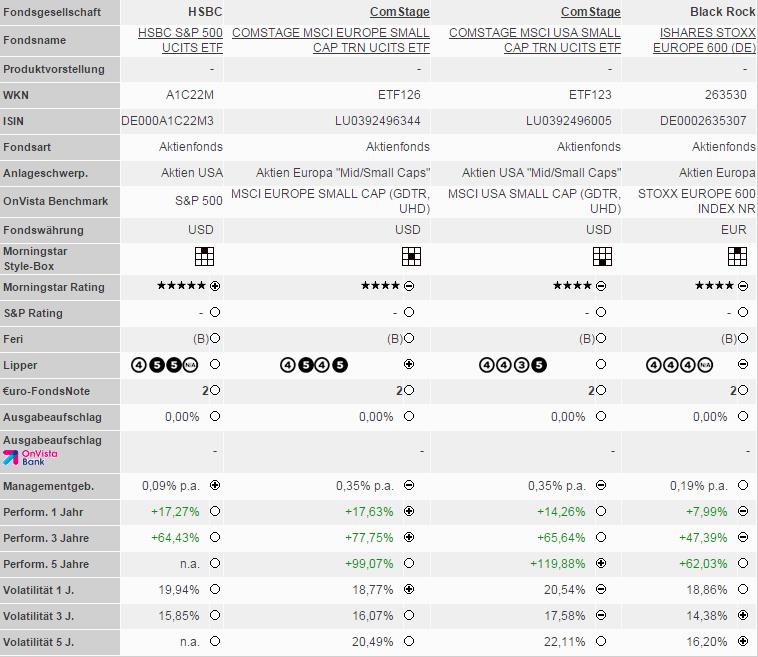758x657 pixels.
Task: Open the ISHARES STOXX EUROPE 600 (DE) link
Action: [x=704, y=40]
